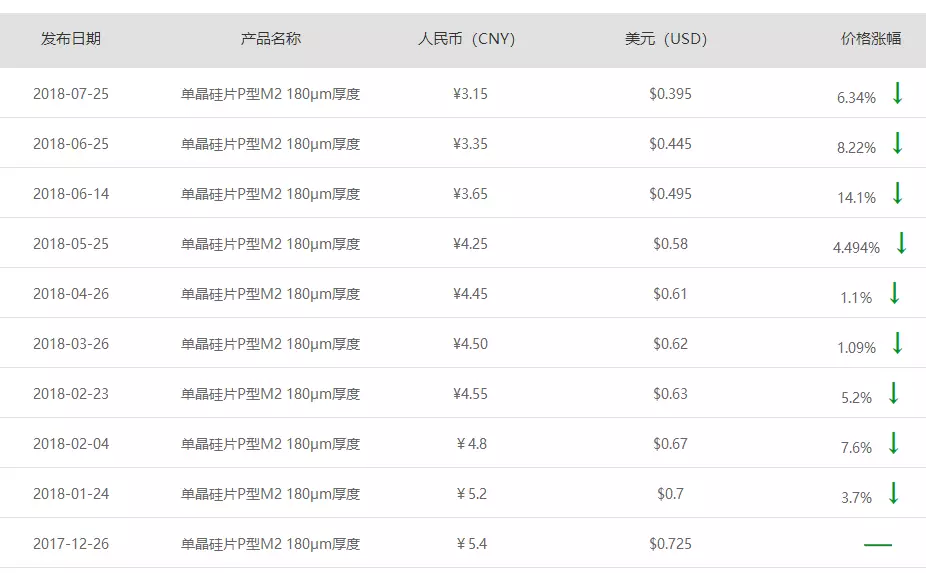The image size is (926, 573).
Task: Click the USD price $0.495
Action: pyautogui.click(x=670, y=194)
